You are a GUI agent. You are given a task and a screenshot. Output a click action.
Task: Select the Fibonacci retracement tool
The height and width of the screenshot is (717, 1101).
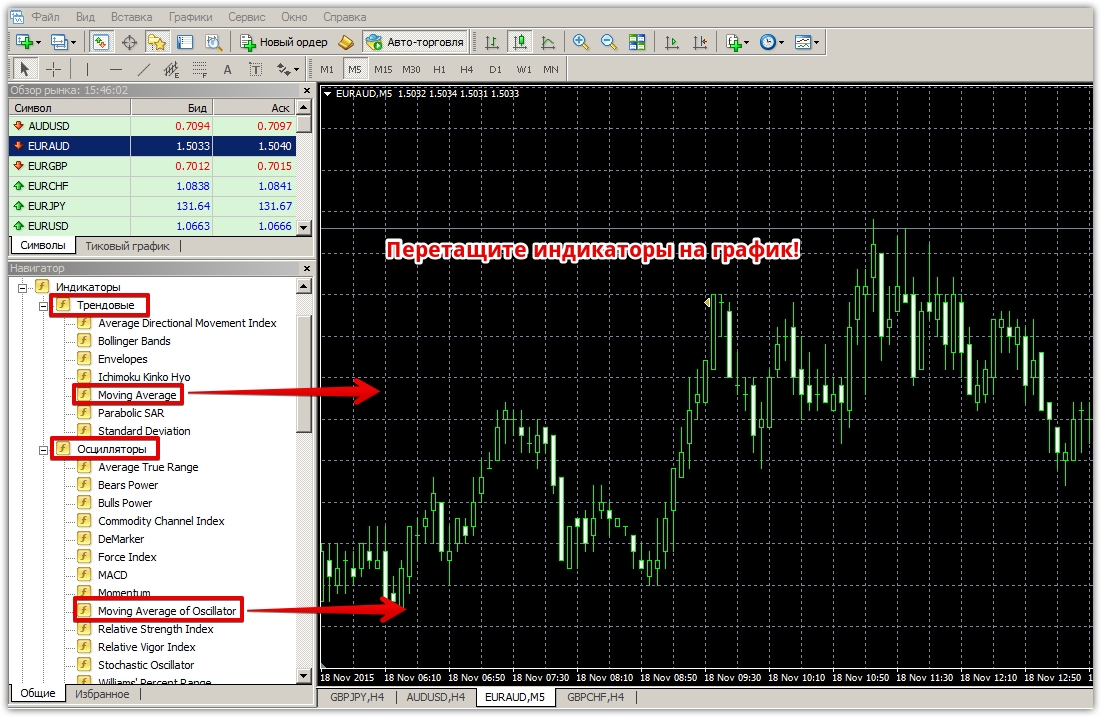click(200, 69)
